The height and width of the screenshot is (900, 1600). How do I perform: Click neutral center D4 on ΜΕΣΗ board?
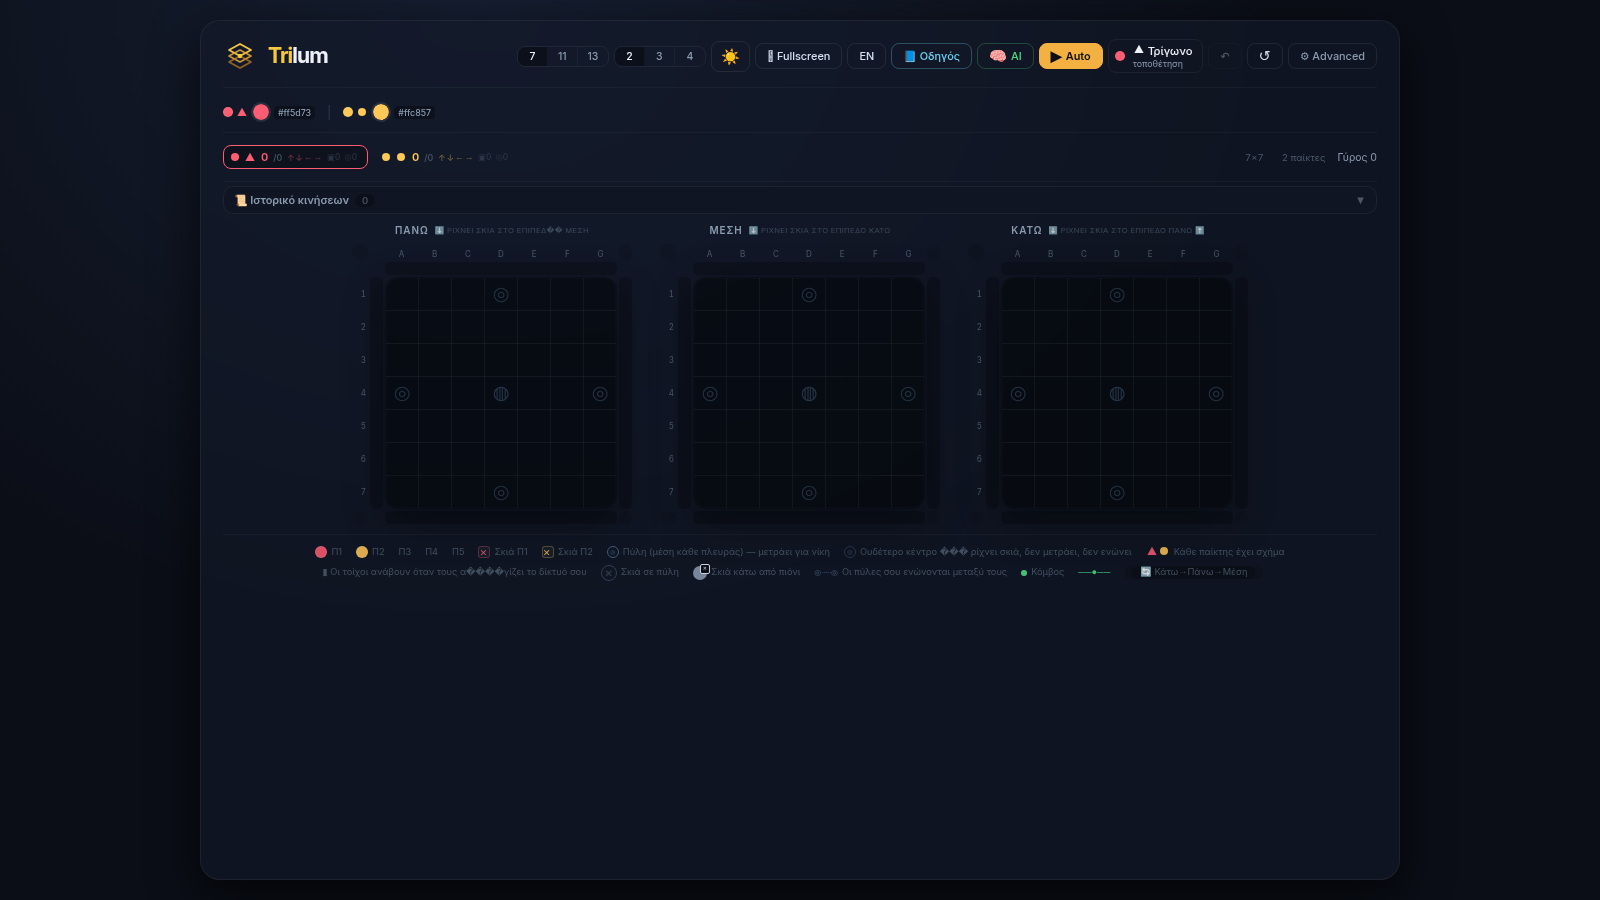[x=809, y=394]
